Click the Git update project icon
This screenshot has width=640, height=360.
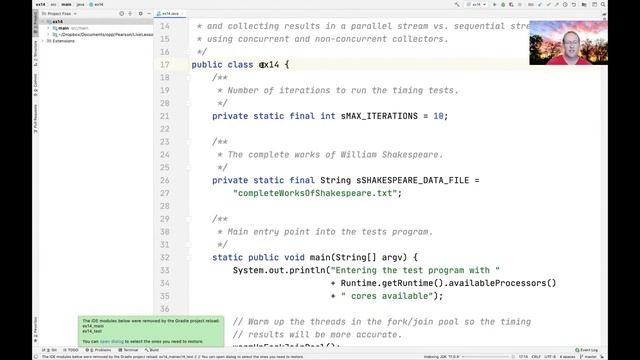[540, 4]
